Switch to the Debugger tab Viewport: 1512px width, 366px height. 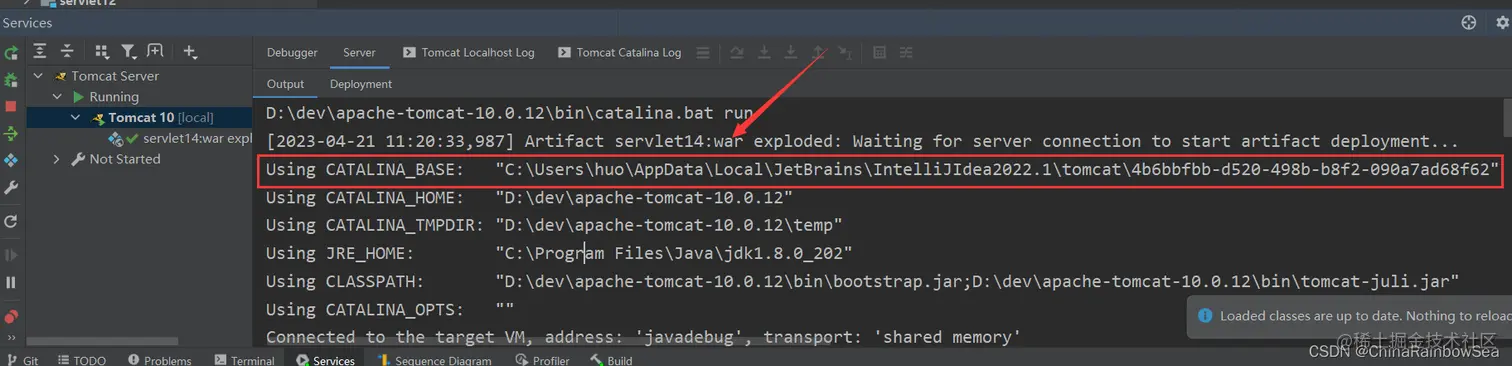pyautogui.click(x=292, y=53)
